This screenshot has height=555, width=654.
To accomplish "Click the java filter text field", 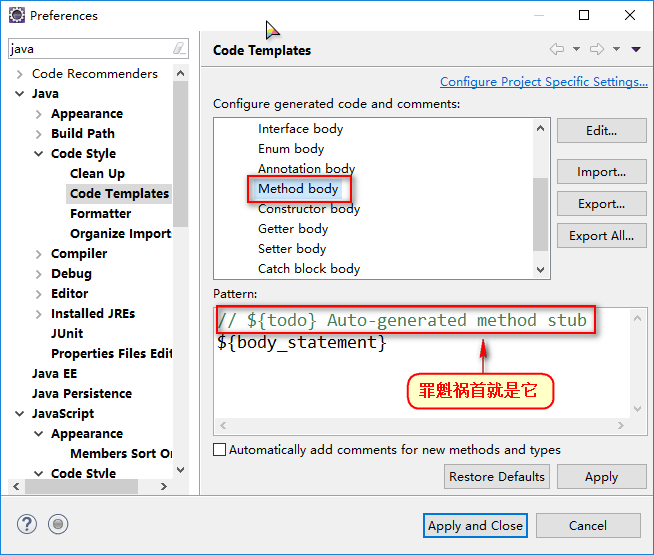I will click(x=92, y=49).
